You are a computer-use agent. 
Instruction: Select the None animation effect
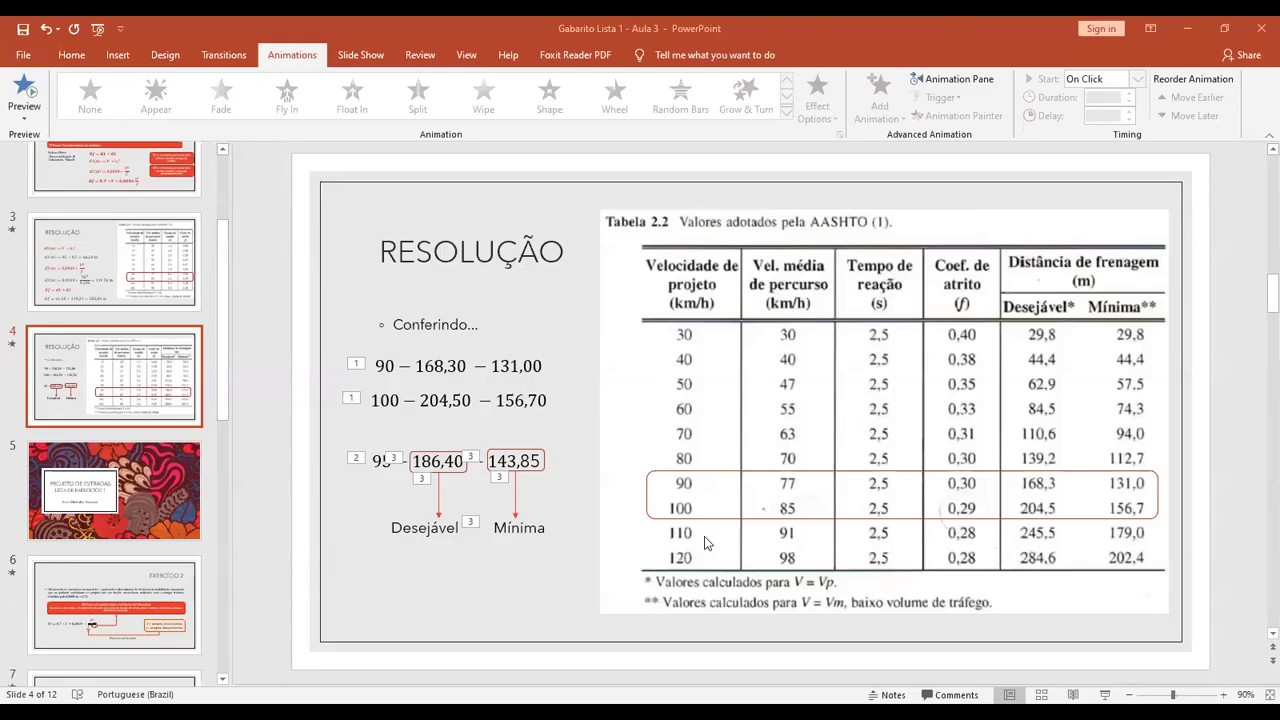point(90,97)
